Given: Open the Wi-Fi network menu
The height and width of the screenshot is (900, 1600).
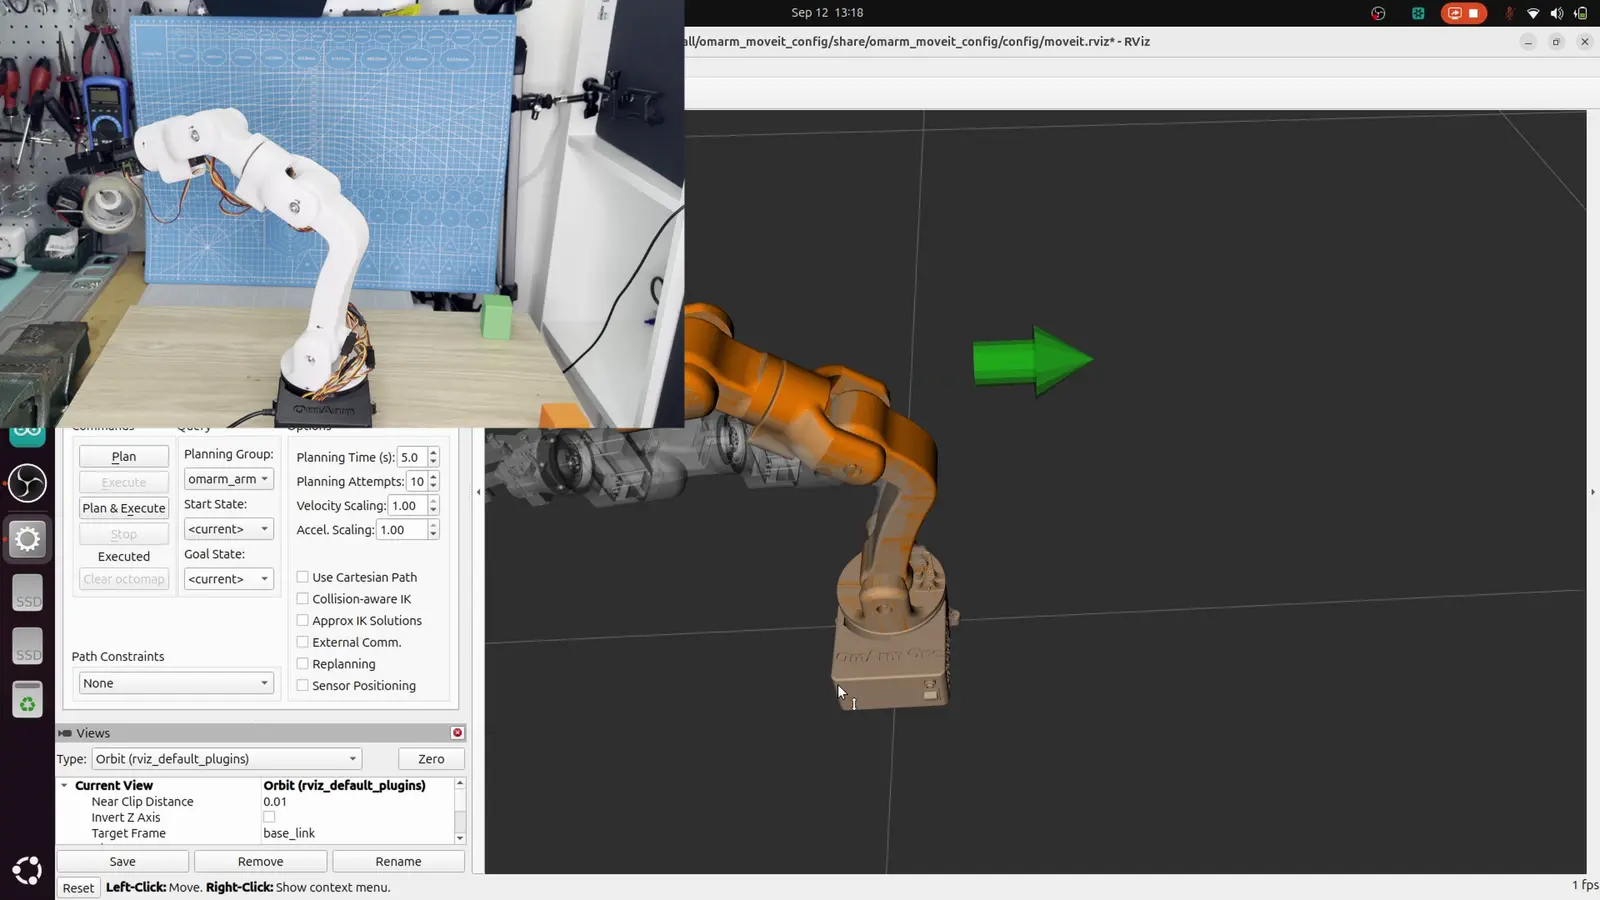Looking at the screenshot, I should [1533, 13].
